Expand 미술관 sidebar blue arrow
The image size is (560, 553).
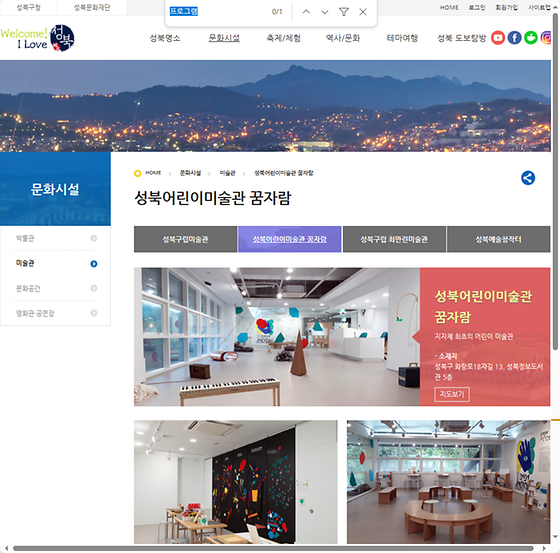94,264
